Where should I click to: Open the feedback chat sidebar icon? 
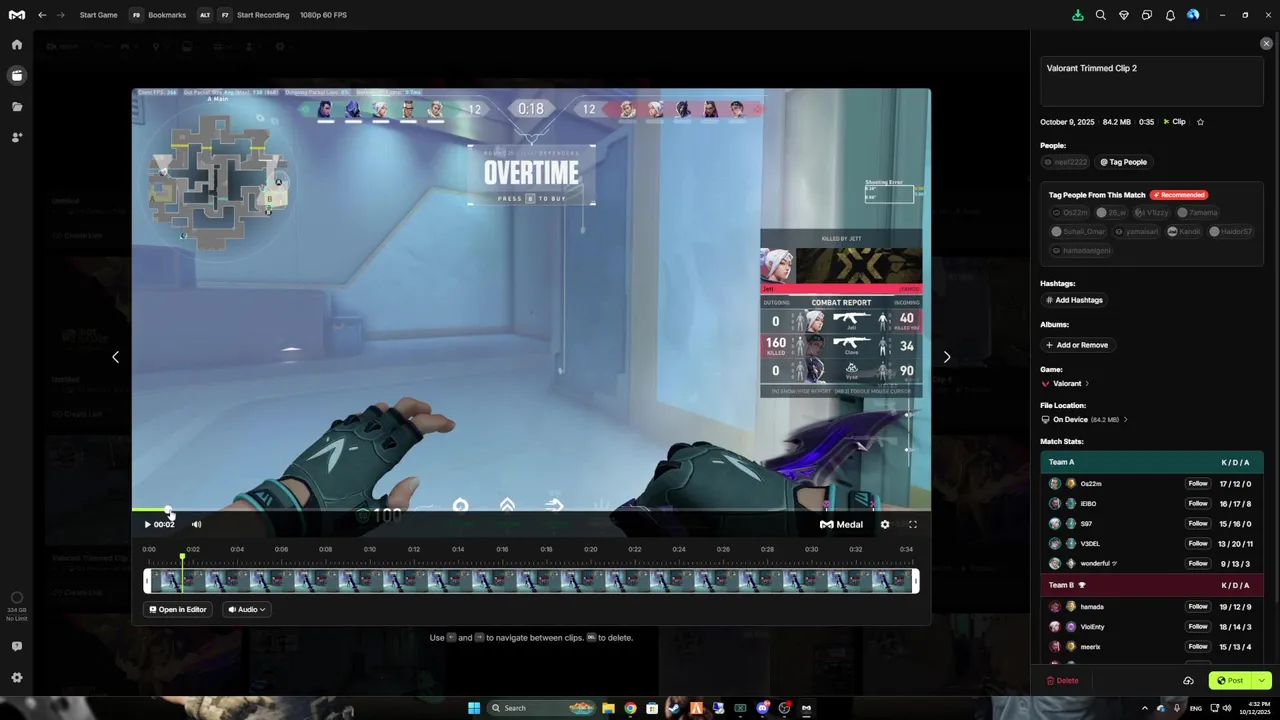pyautogui.click(x=17, y=647)
